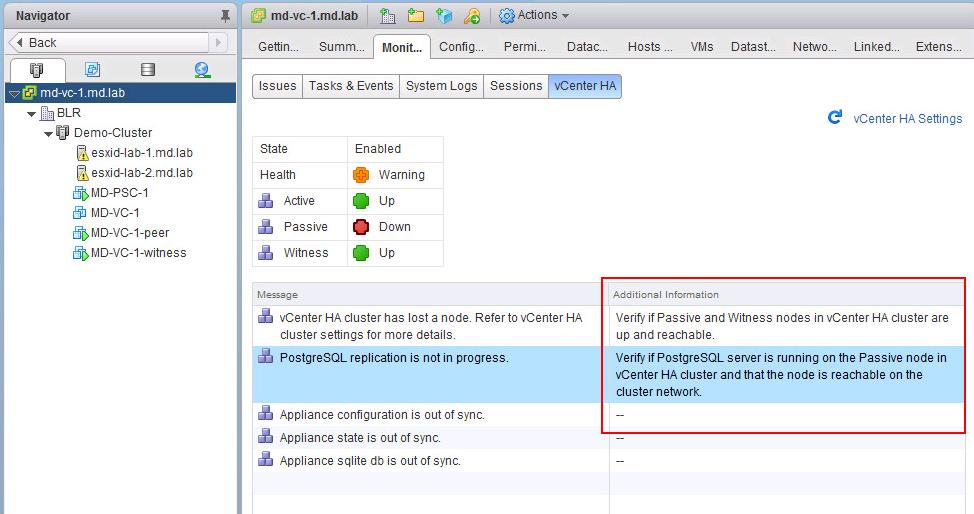974x514 pixels.
Task: Open the Hosts & Clusters tab
Action: 650,47
